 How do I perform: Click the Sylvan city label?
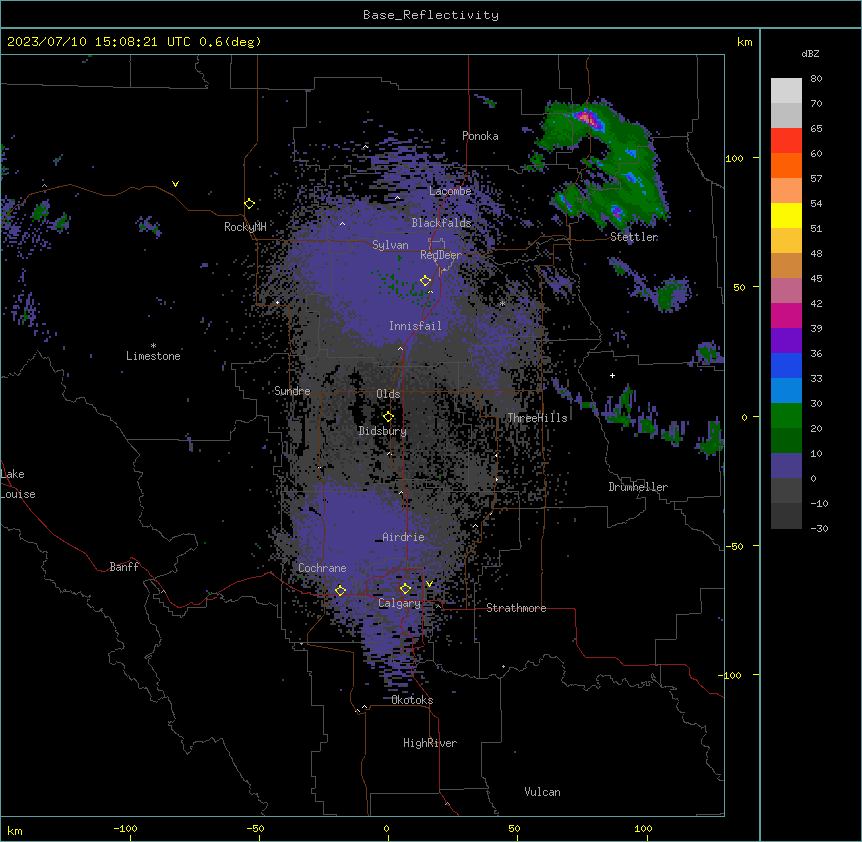point(390,245)
